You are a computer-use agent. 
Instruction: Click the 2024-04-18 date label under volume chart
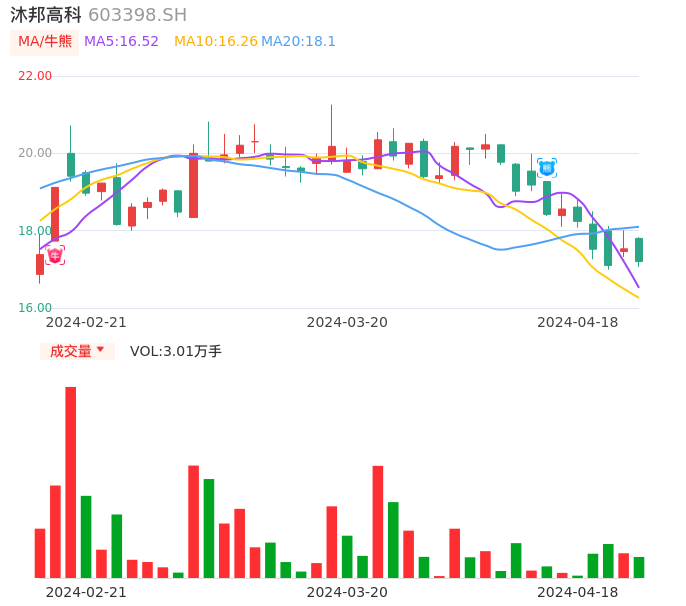(577, 592)
